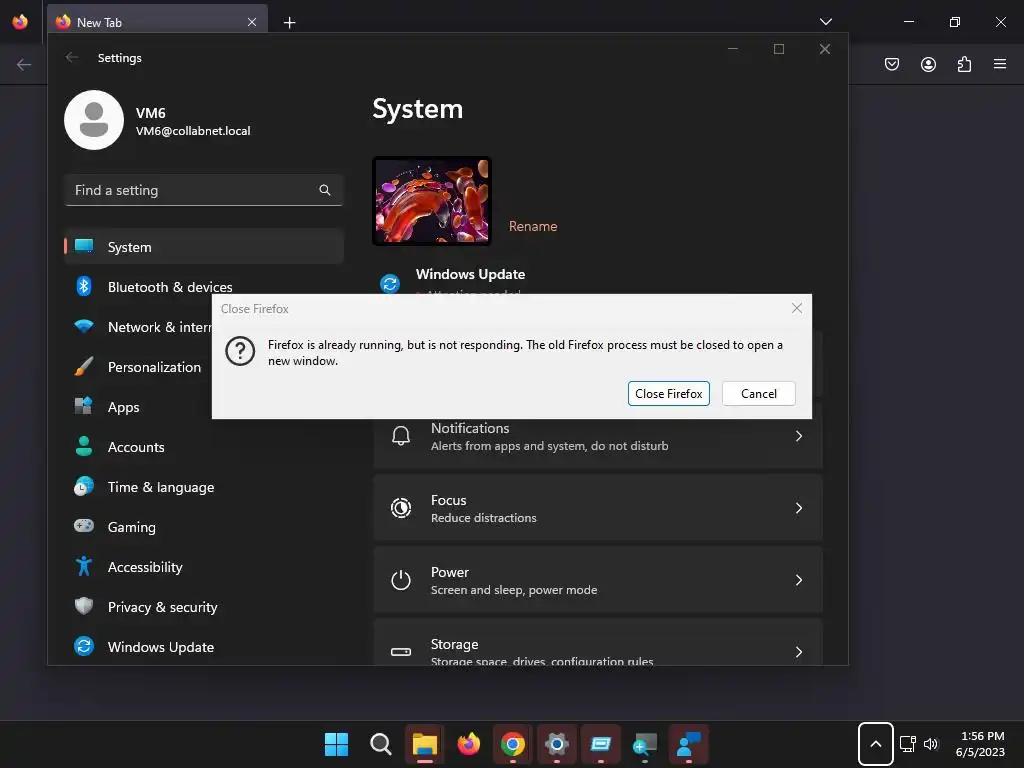Open Windows Update in sidebar

click(x=204, y=647)
